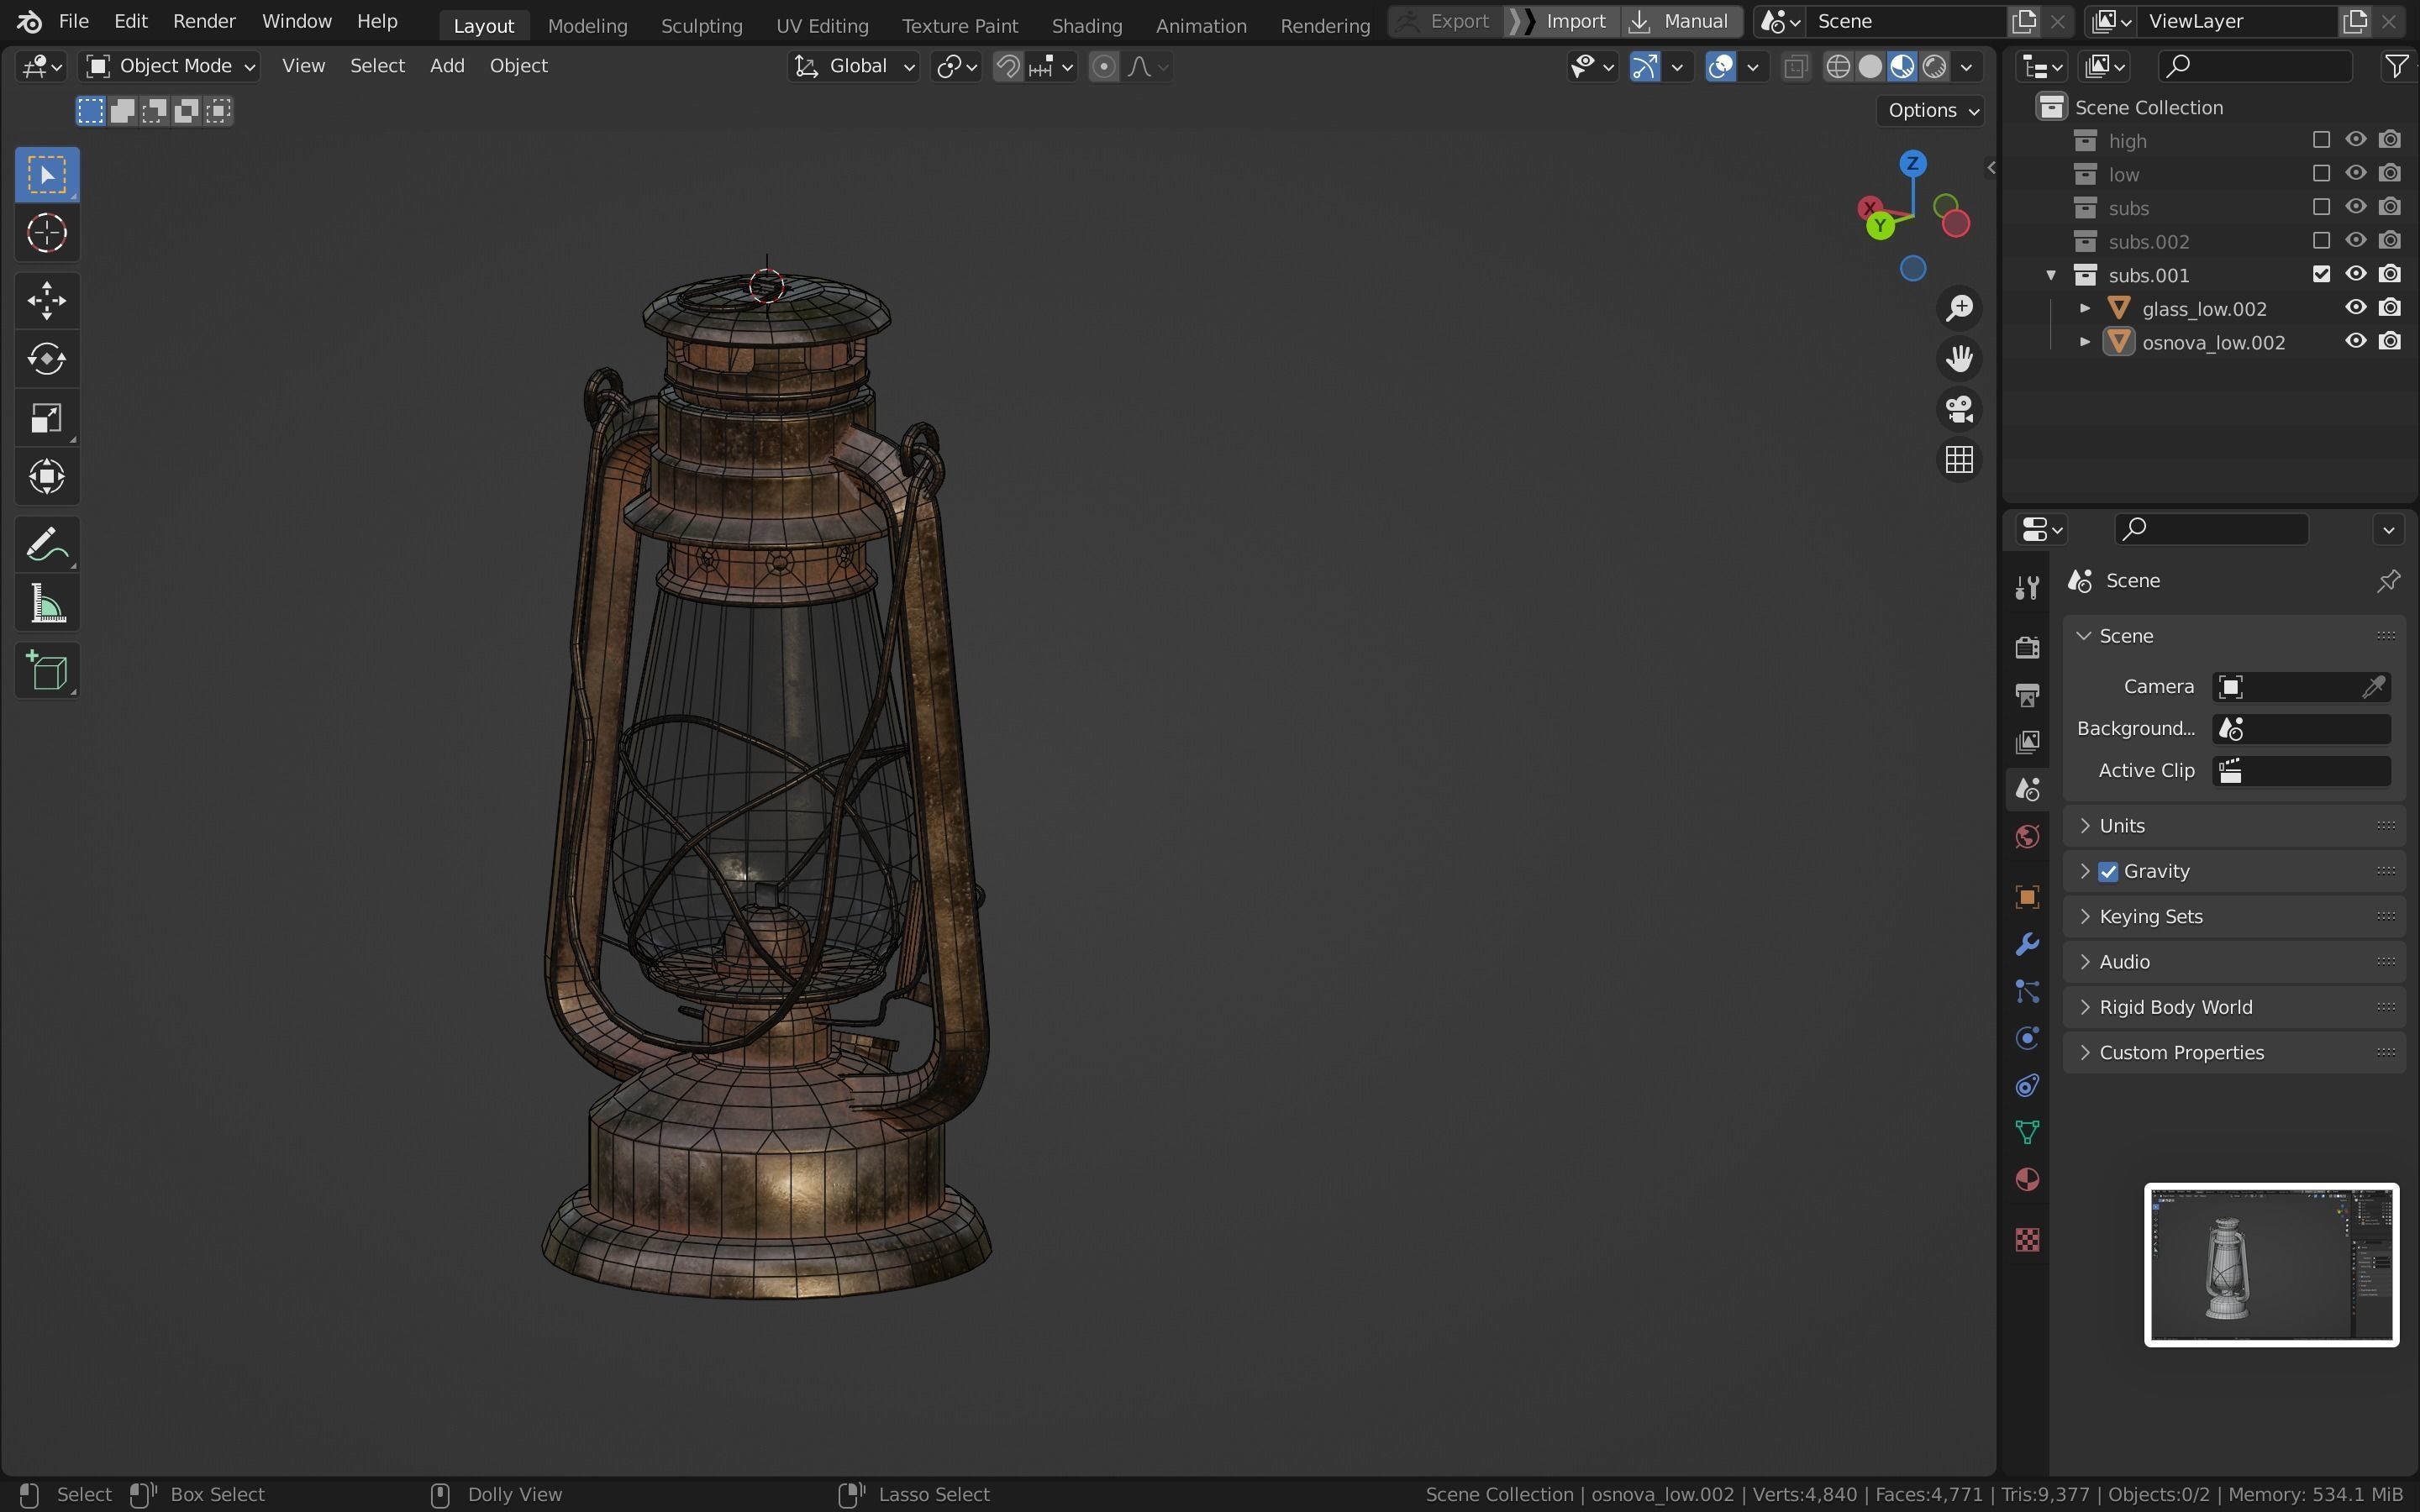
Task: Toggle proportional editing
Action: [x=1103, y=66]
